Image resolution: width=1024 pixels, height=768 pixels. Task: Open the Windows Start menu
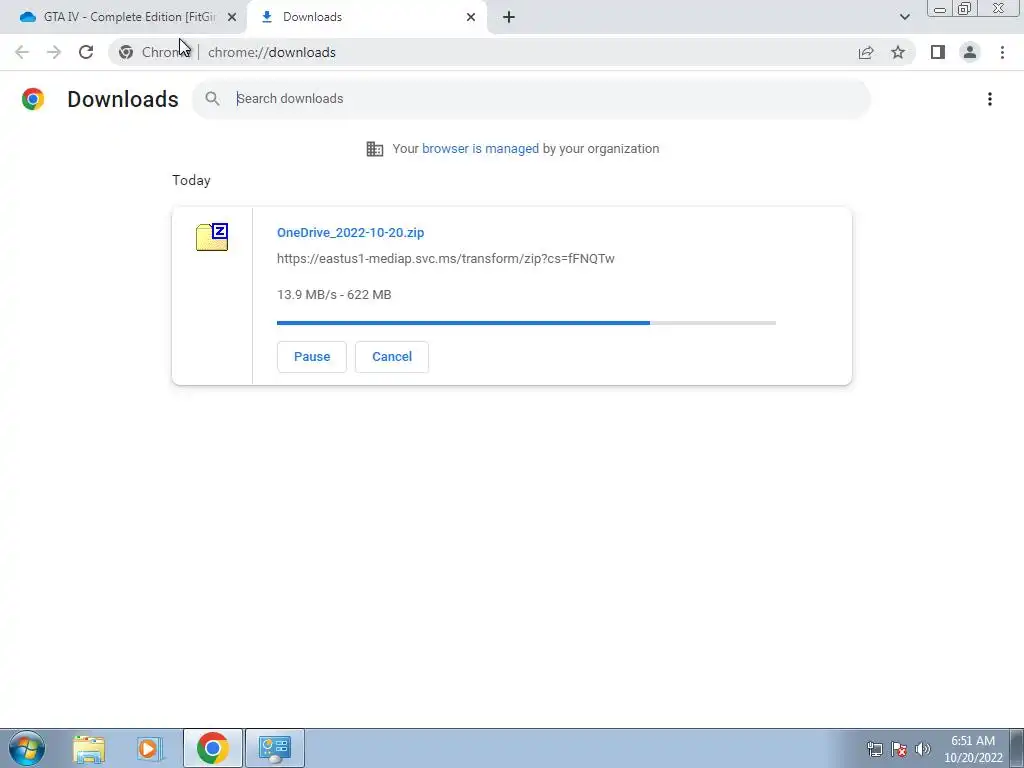pos(27,748)
